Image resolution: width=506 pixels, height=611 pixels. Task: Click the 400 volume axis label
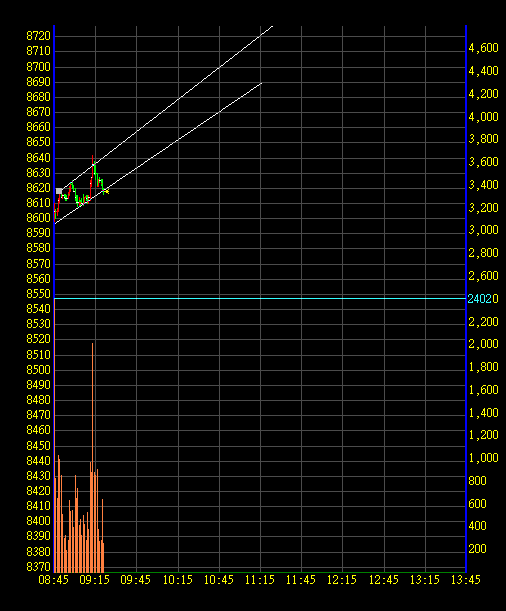(477, 526)
